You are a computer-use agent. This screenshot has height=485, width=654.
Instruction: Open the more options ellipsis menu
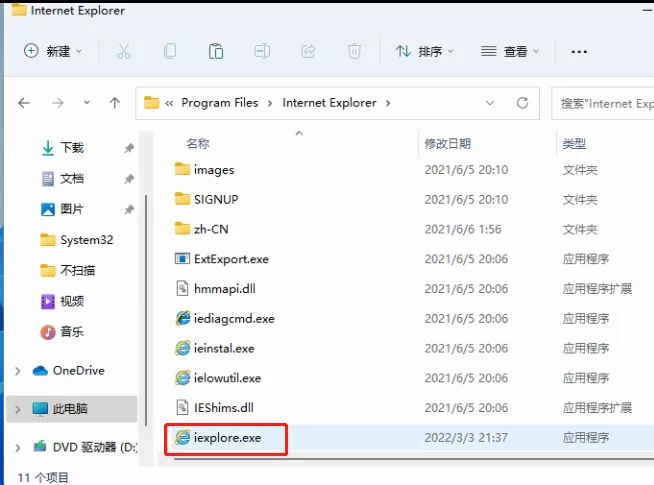tap(579, 52)
